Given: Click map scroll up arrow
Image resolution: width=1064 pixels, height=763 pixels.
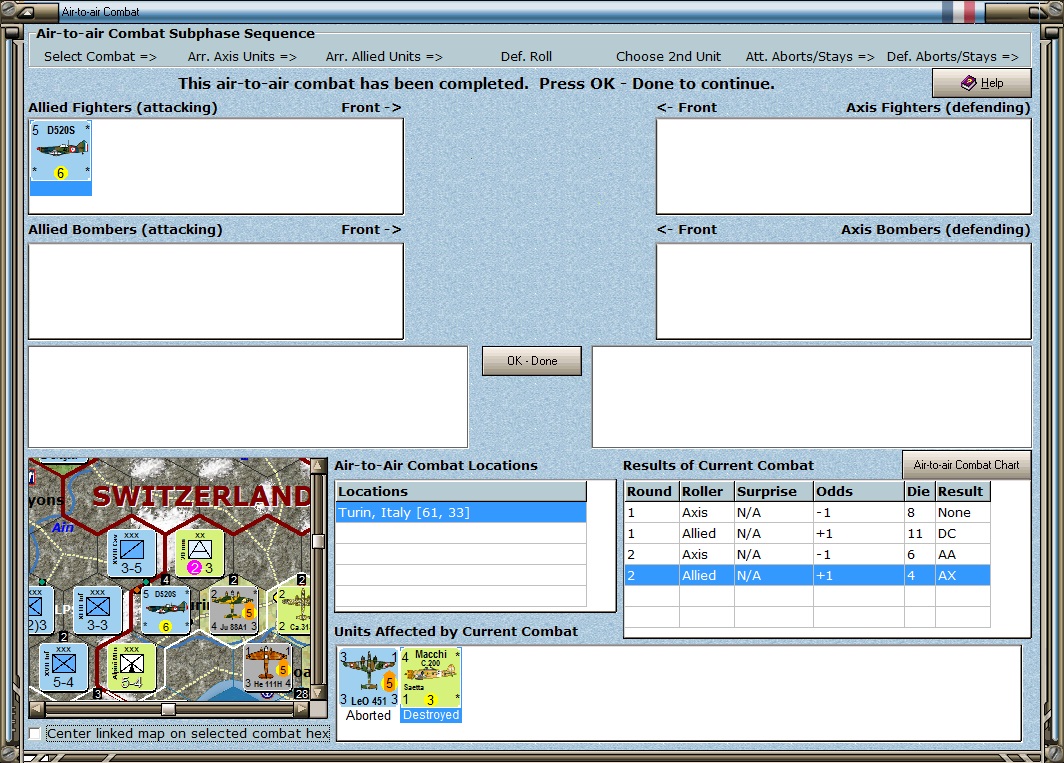Looking at the screenshot, I should coord(318,466).
